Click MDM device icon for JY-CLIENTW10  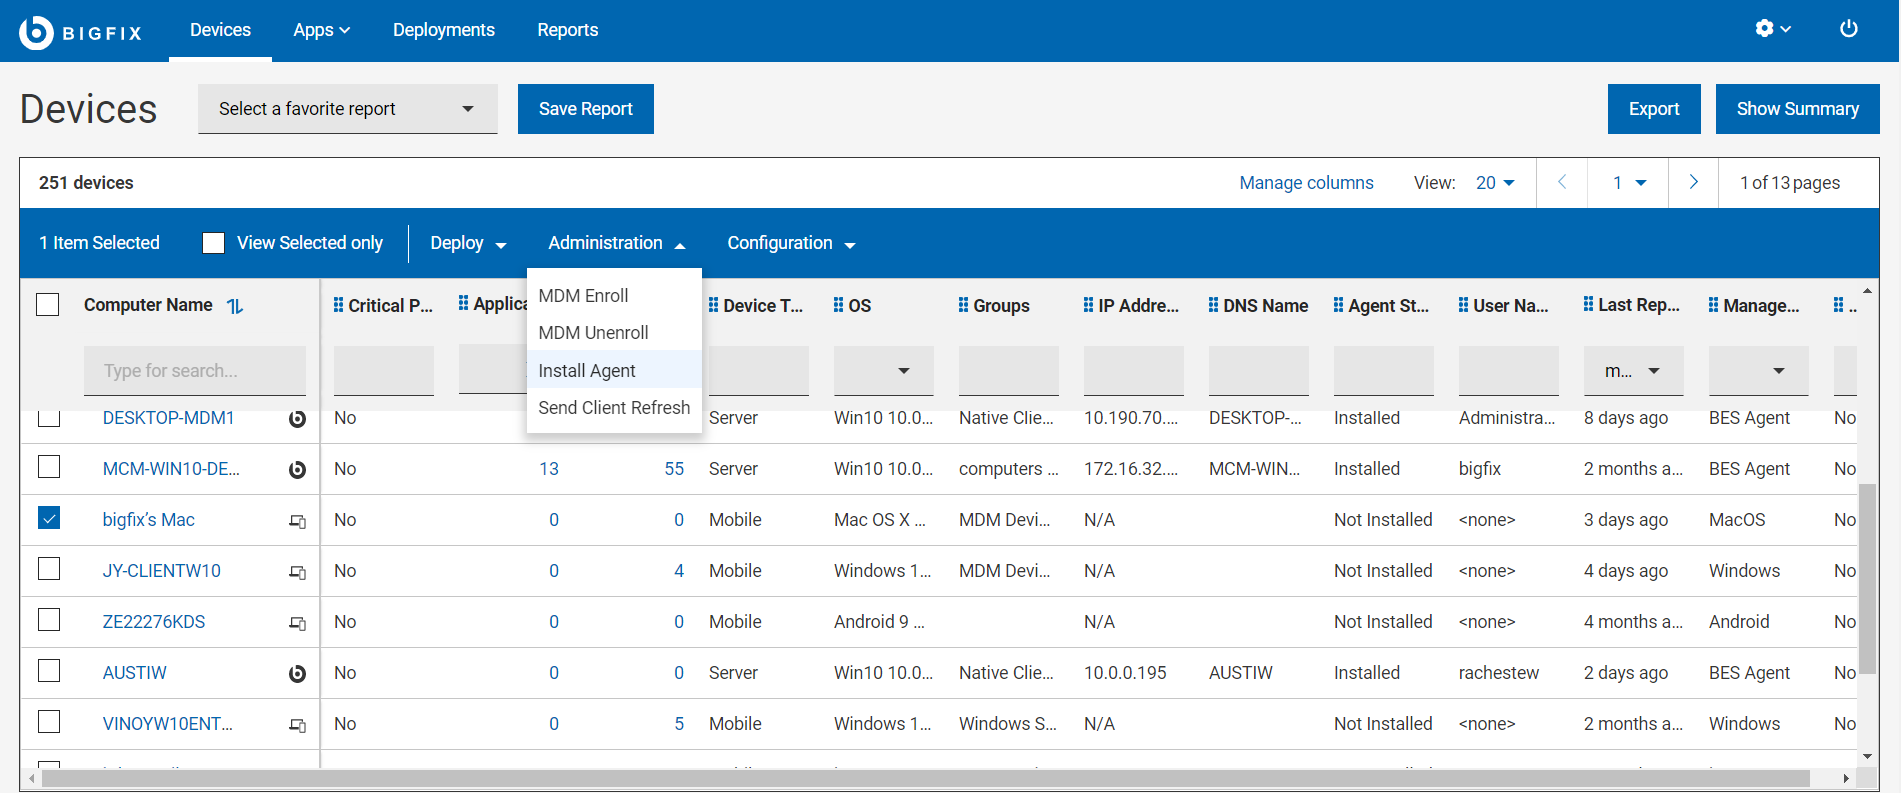(x=297, y=572)
